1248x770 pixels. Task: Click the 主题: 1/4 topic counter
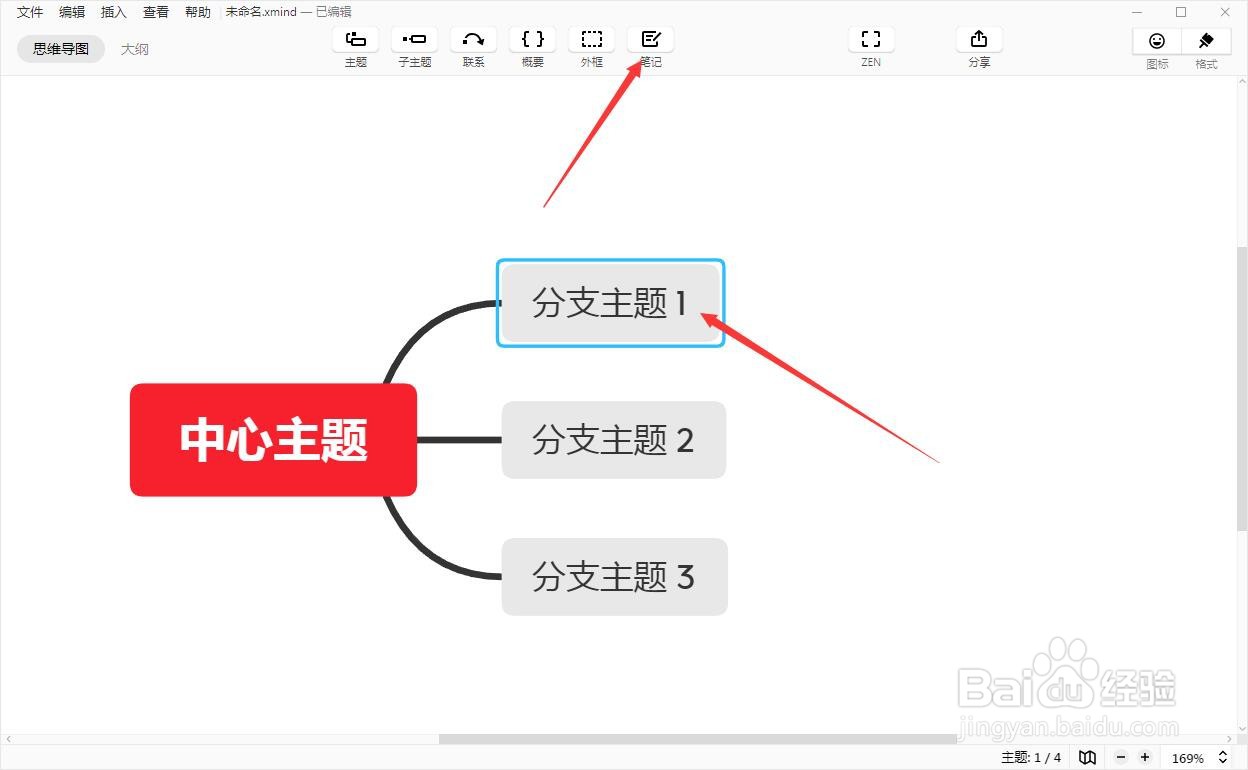pos(1032,757)
